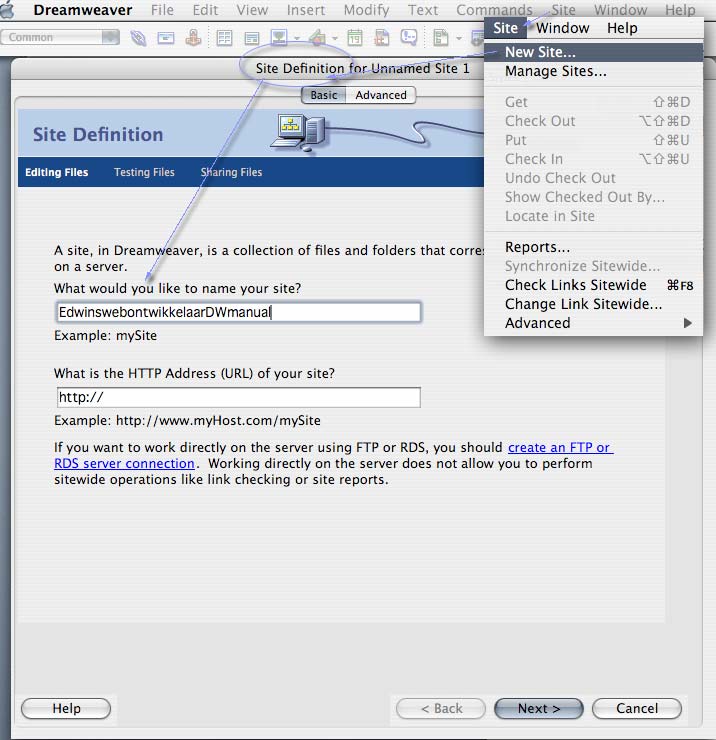Image resolution: width=716 pixels, height=740 pixels.
Task: Choose Change Link Sitewide...
Action: 594,304
